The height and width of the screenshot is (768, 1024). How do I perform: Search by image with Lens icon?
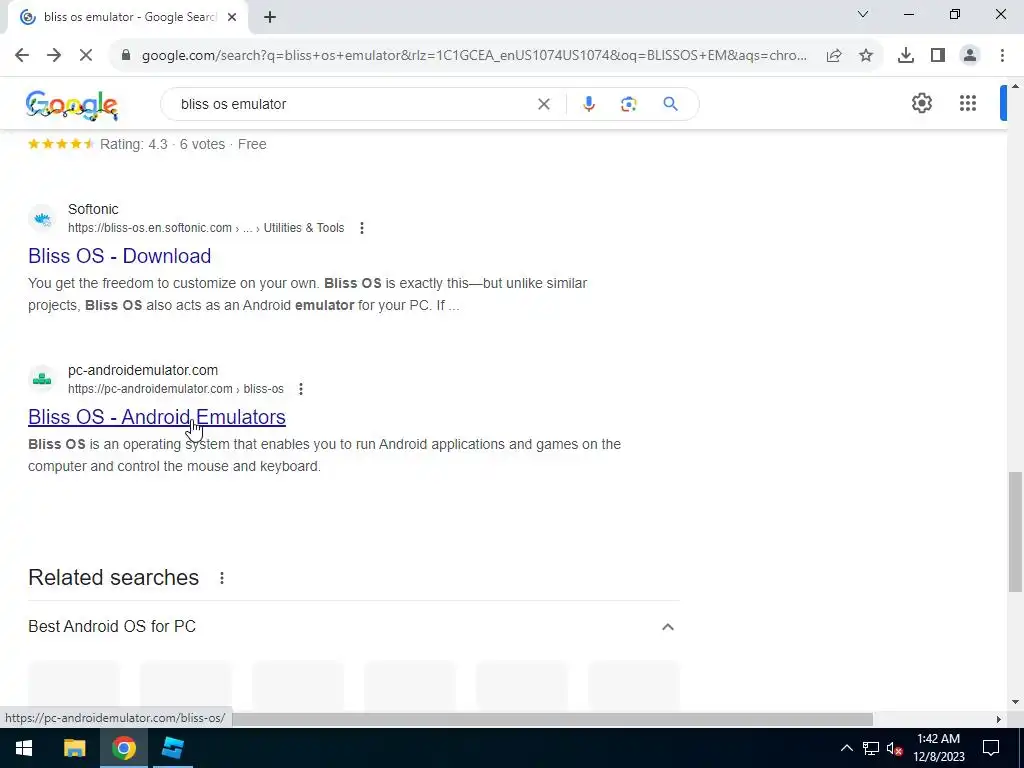[x=628, y=104]
